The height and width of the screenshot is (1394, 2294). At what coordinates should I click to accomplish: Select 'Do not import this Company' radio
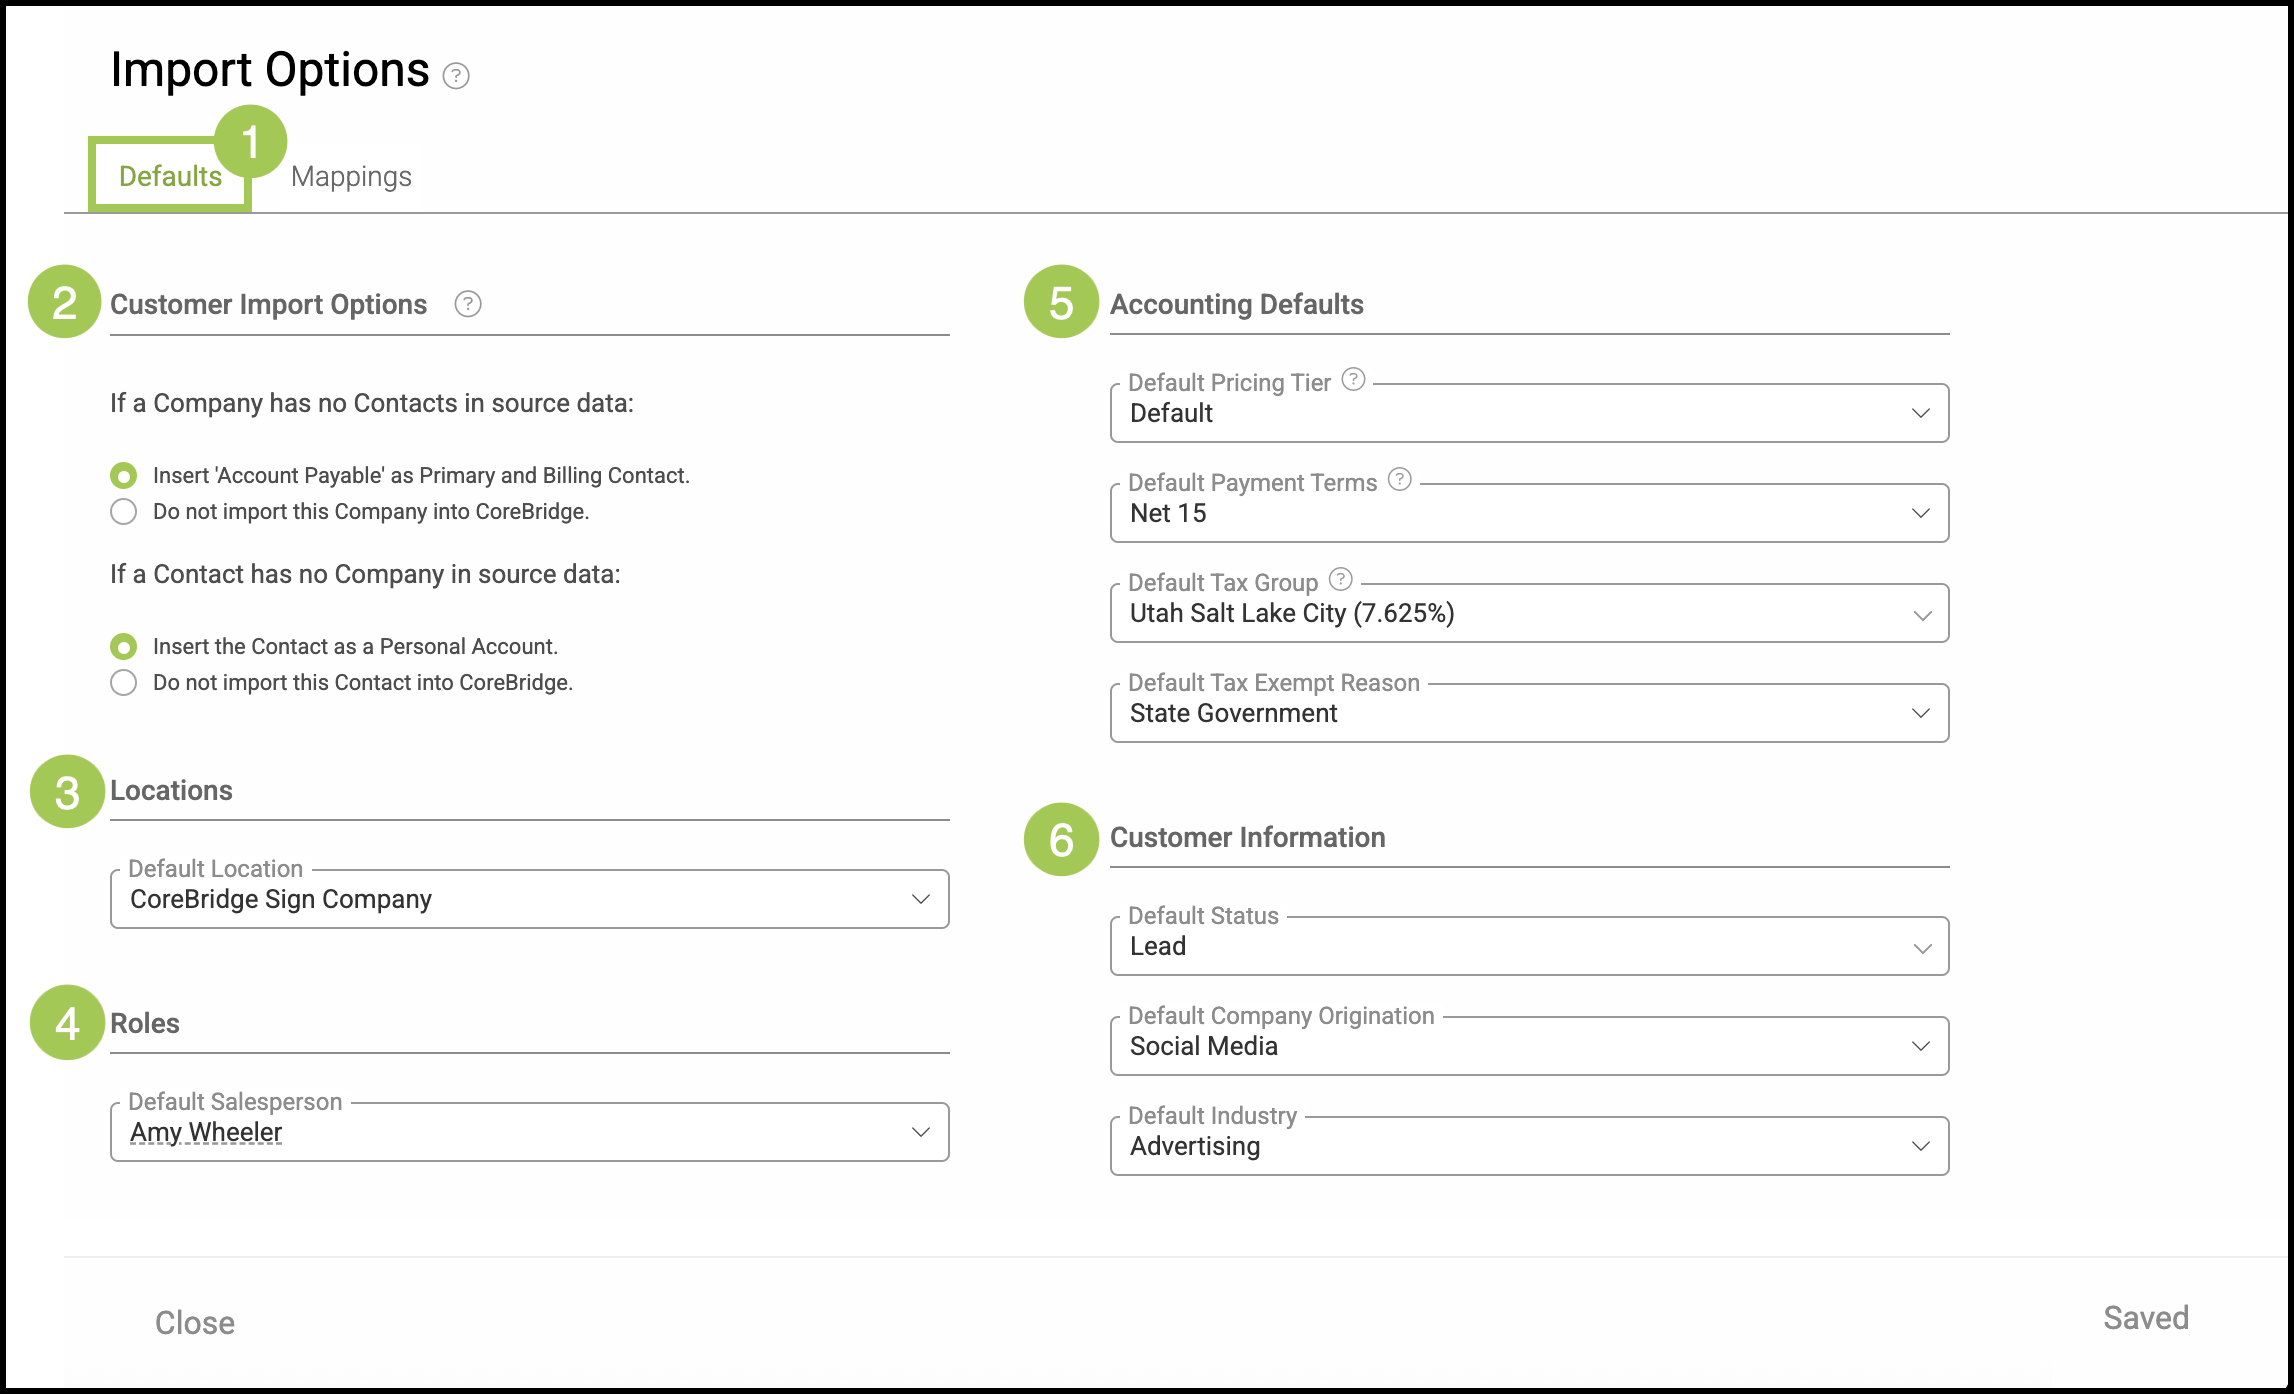click(x=124, y=512)
